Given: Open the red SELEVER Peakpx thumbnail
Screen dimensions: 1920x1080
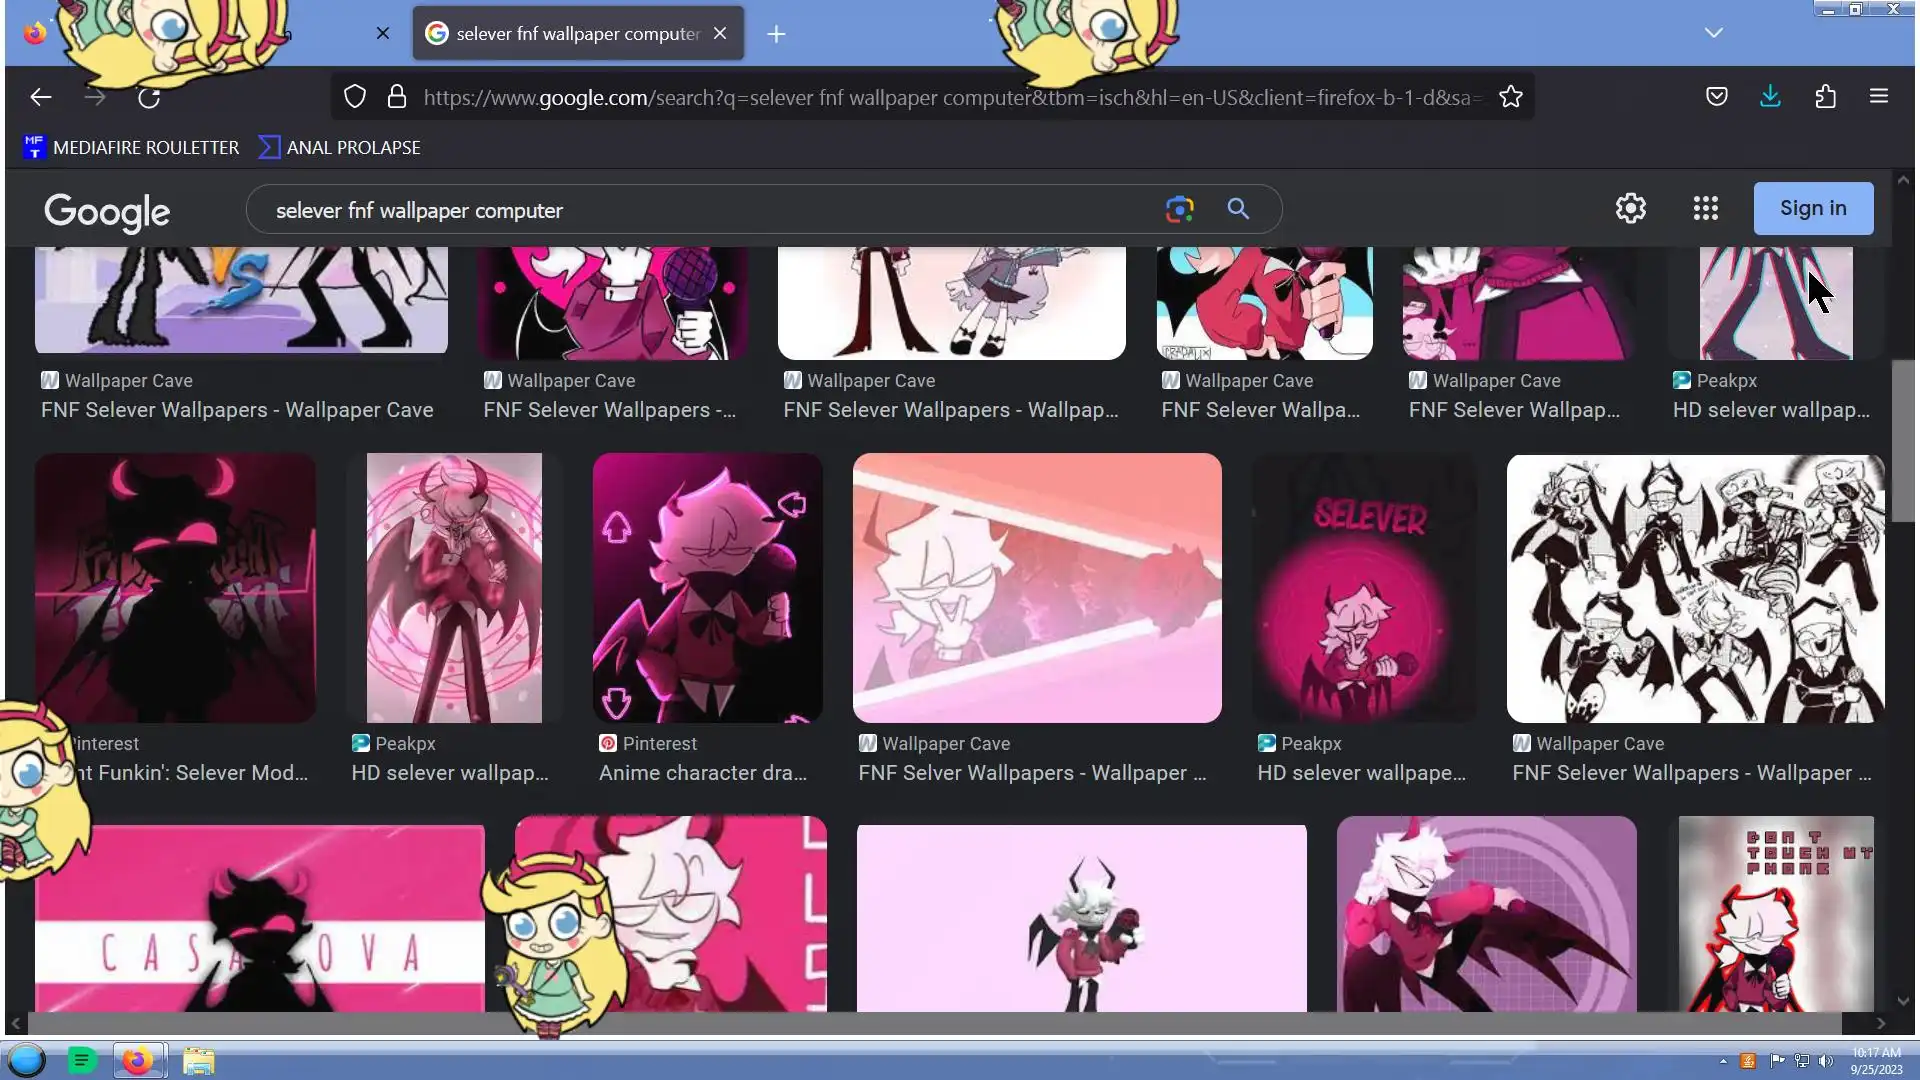Looking at the screenshot, I should pos(1363,589).
